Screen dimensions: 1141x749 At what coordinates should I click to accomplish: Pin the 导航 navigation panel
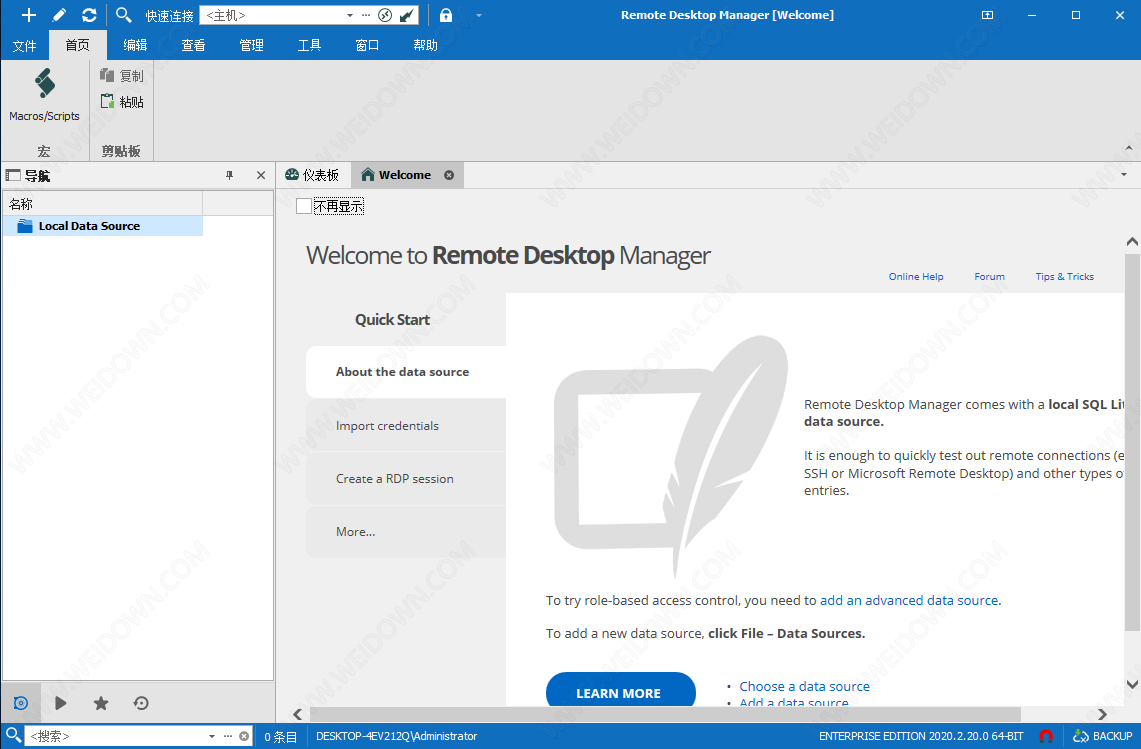pos(229,175)
